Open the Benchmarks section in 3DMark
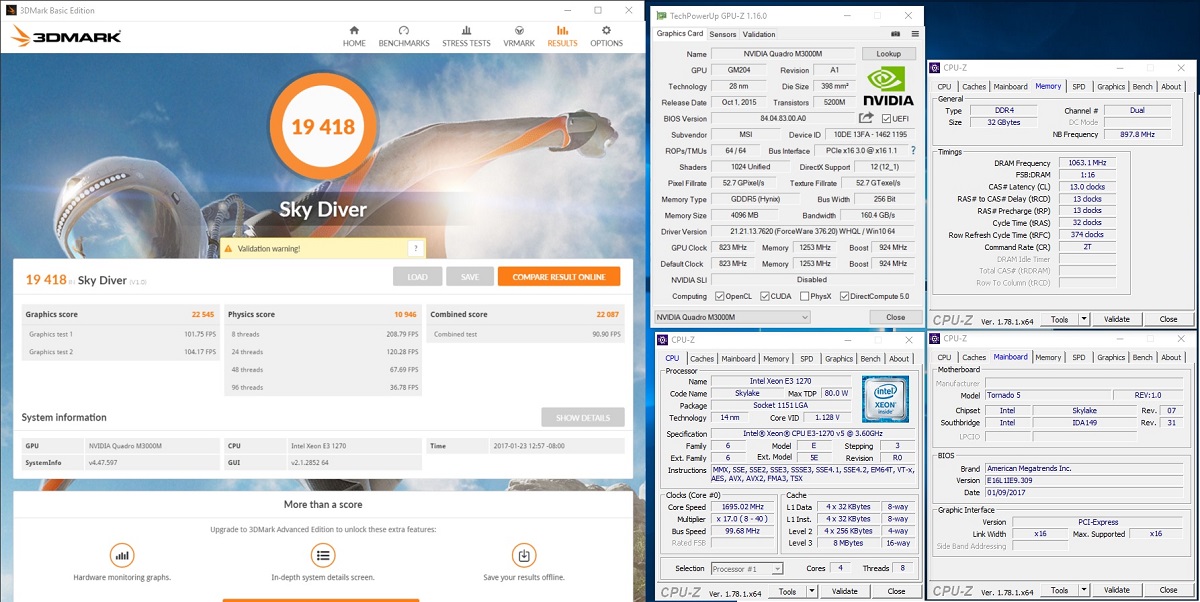 [404, 36]
